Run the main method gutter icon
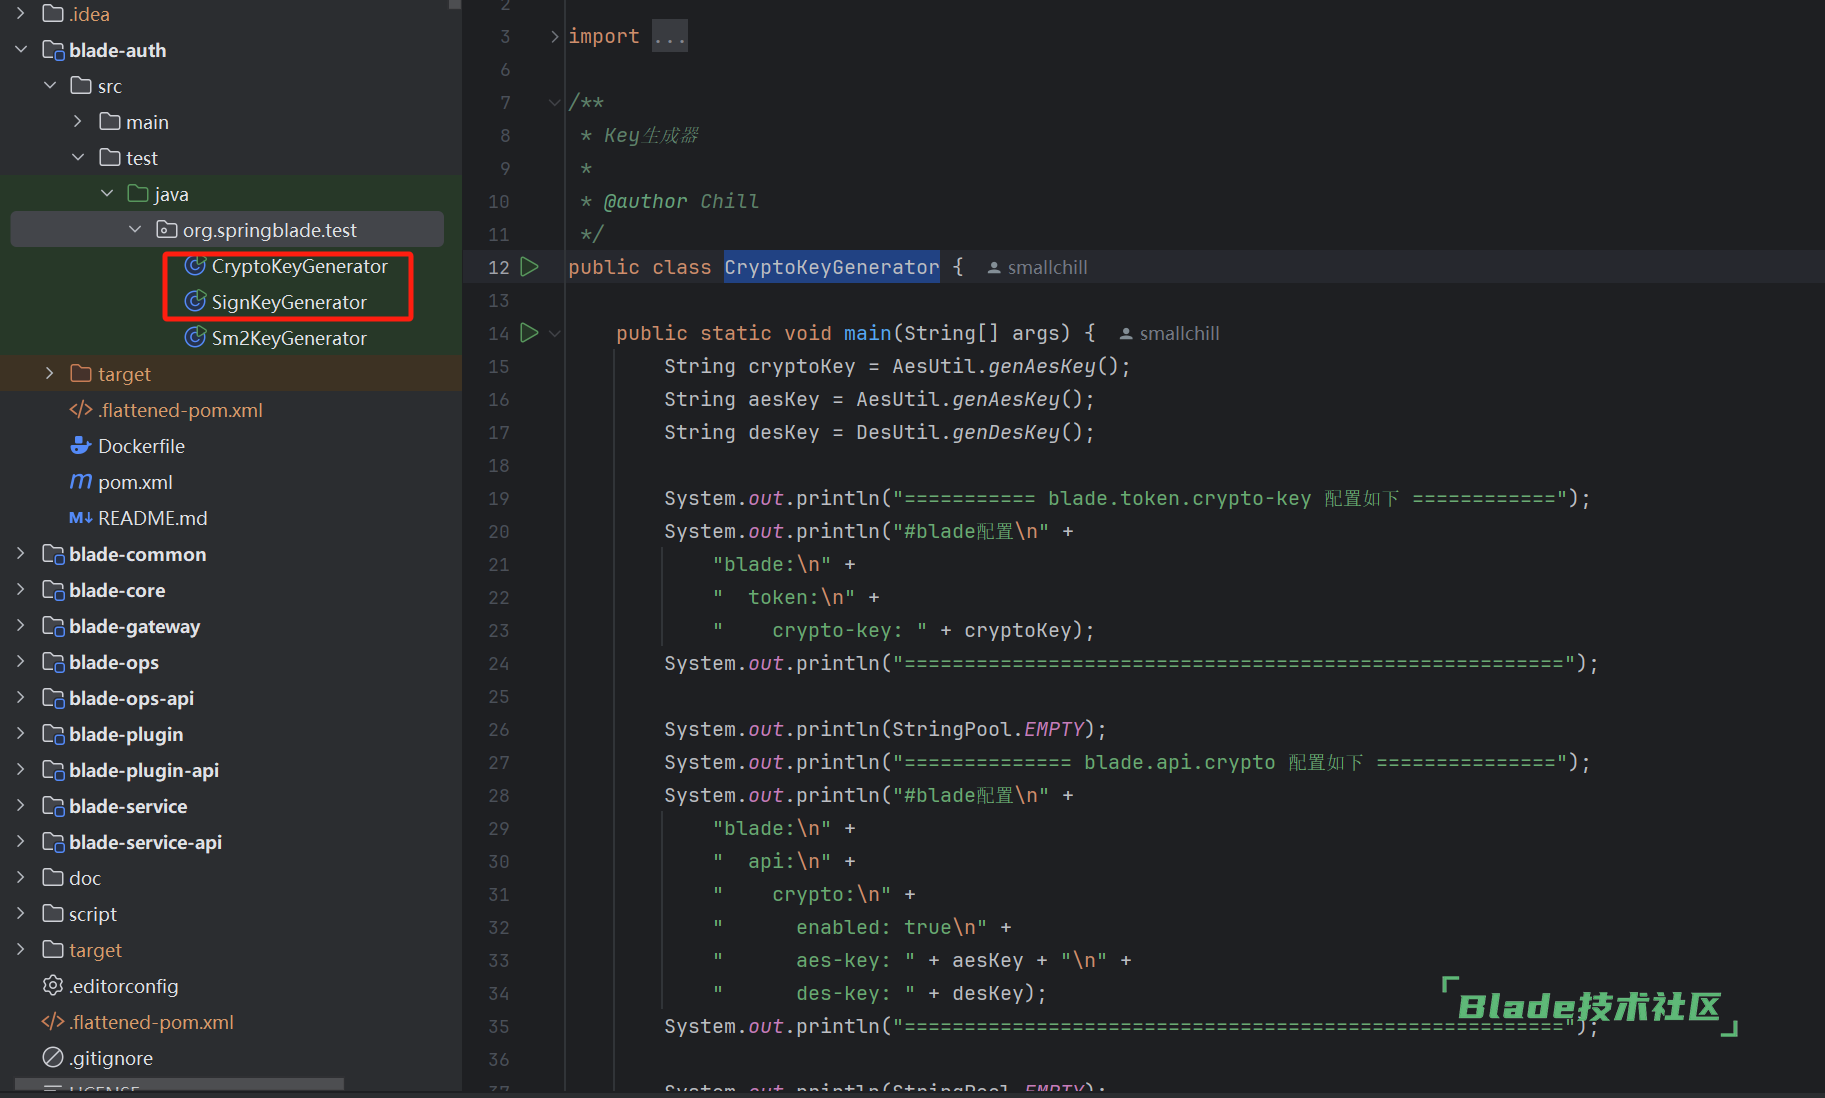Screen dimensions: 1825x1098 pos(530,333)
